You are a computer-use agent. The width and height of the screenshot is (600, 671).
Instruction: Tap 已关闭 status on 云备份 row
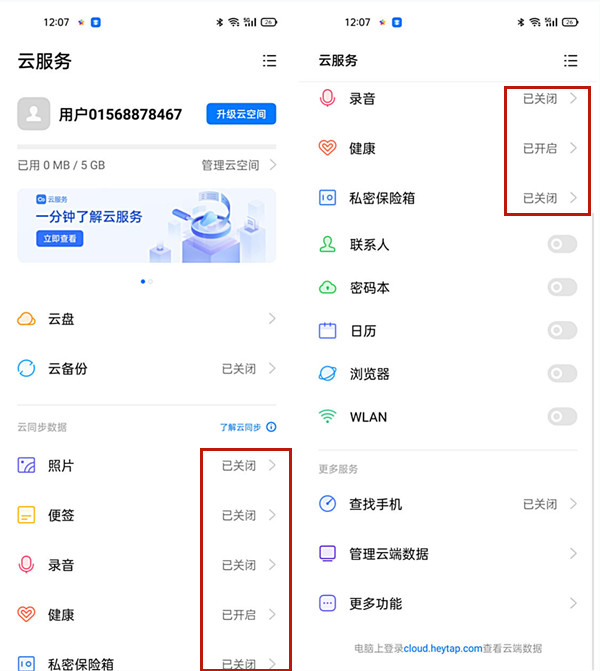(x=238, y=368)
